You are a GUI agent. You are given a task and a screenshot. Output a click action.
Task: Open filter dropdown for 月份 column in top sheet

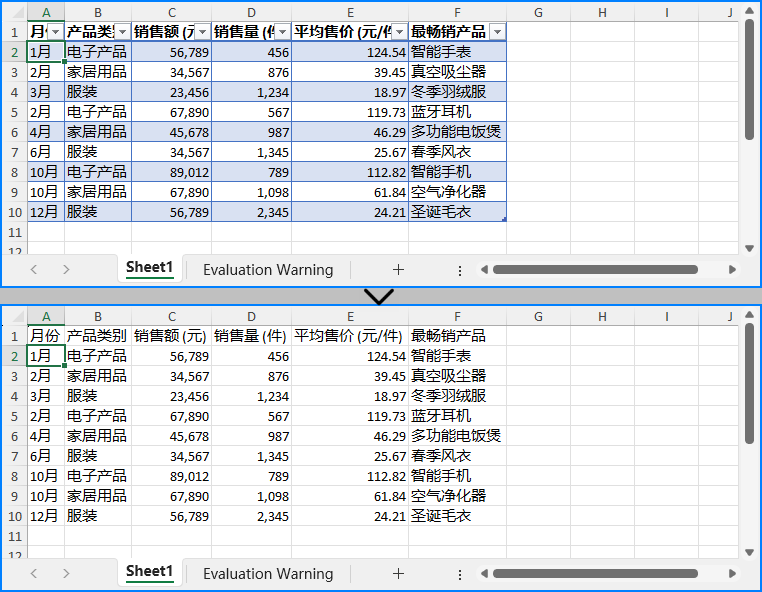pyautogui.click(x=56, y=32)
